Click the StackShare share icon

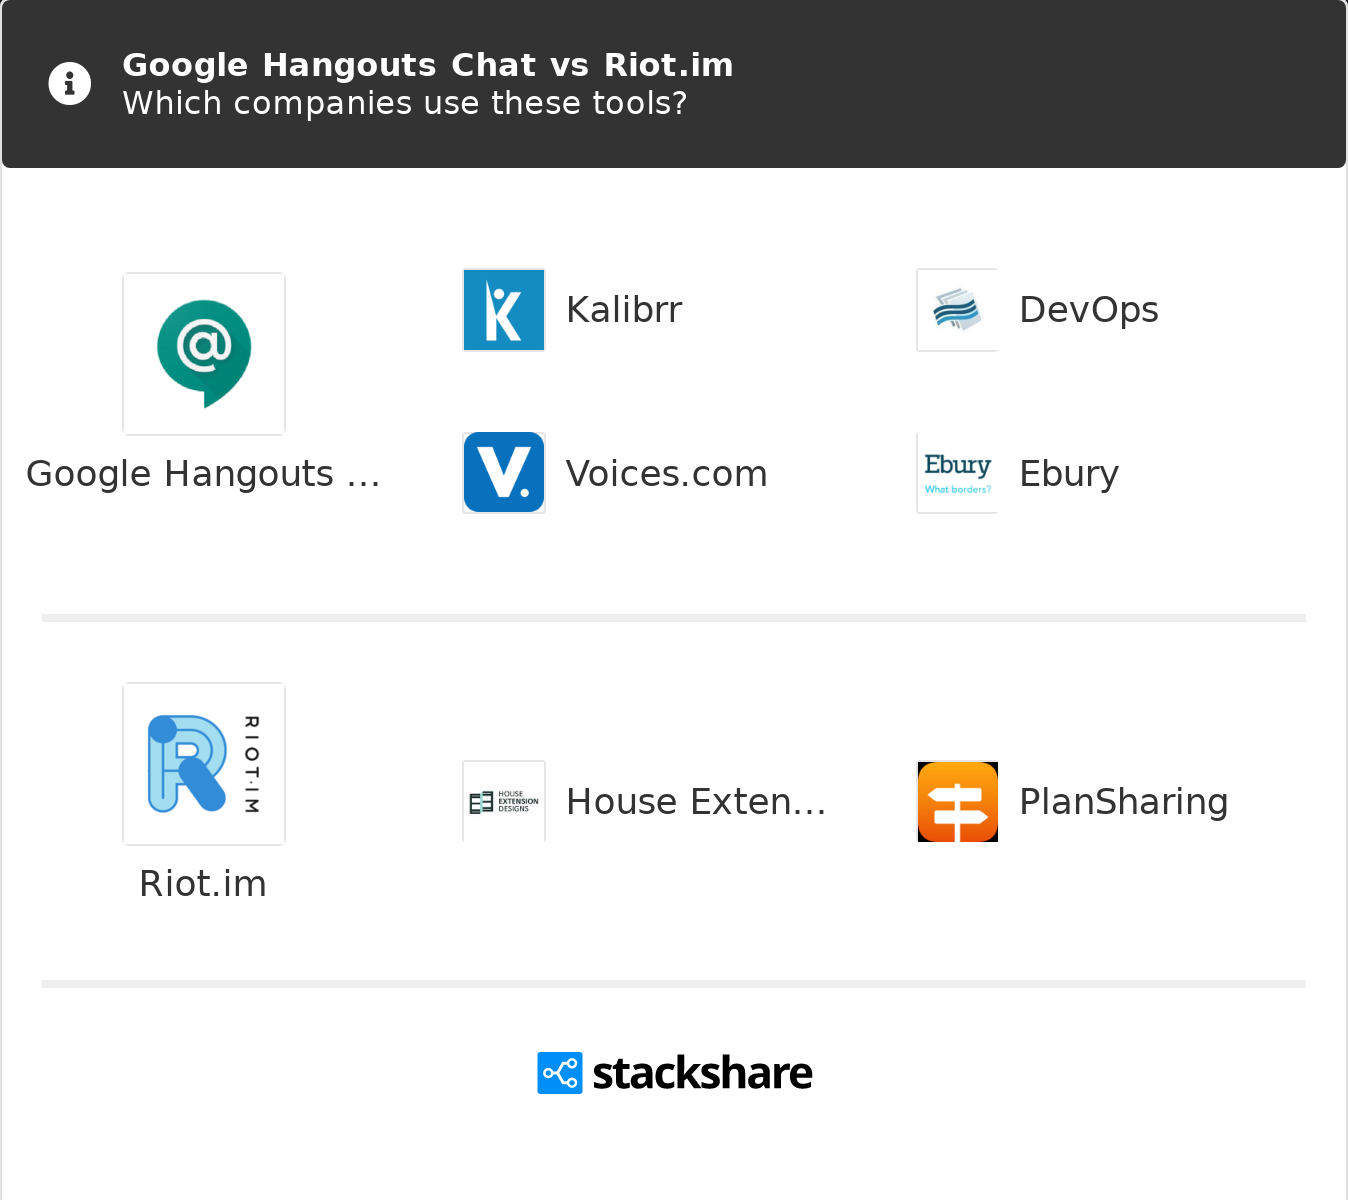point(560,1073)
